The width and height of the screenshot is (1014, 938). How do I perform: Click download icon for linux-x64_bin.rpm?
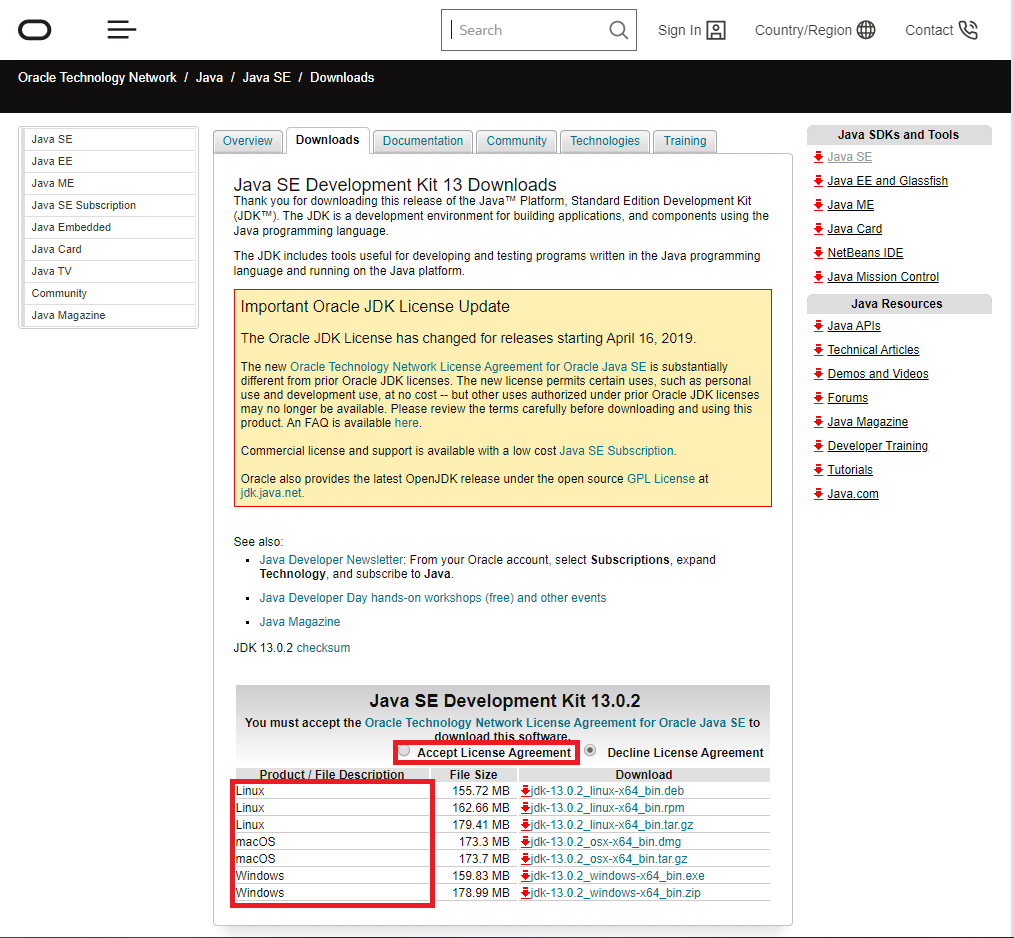click(525, 807)
